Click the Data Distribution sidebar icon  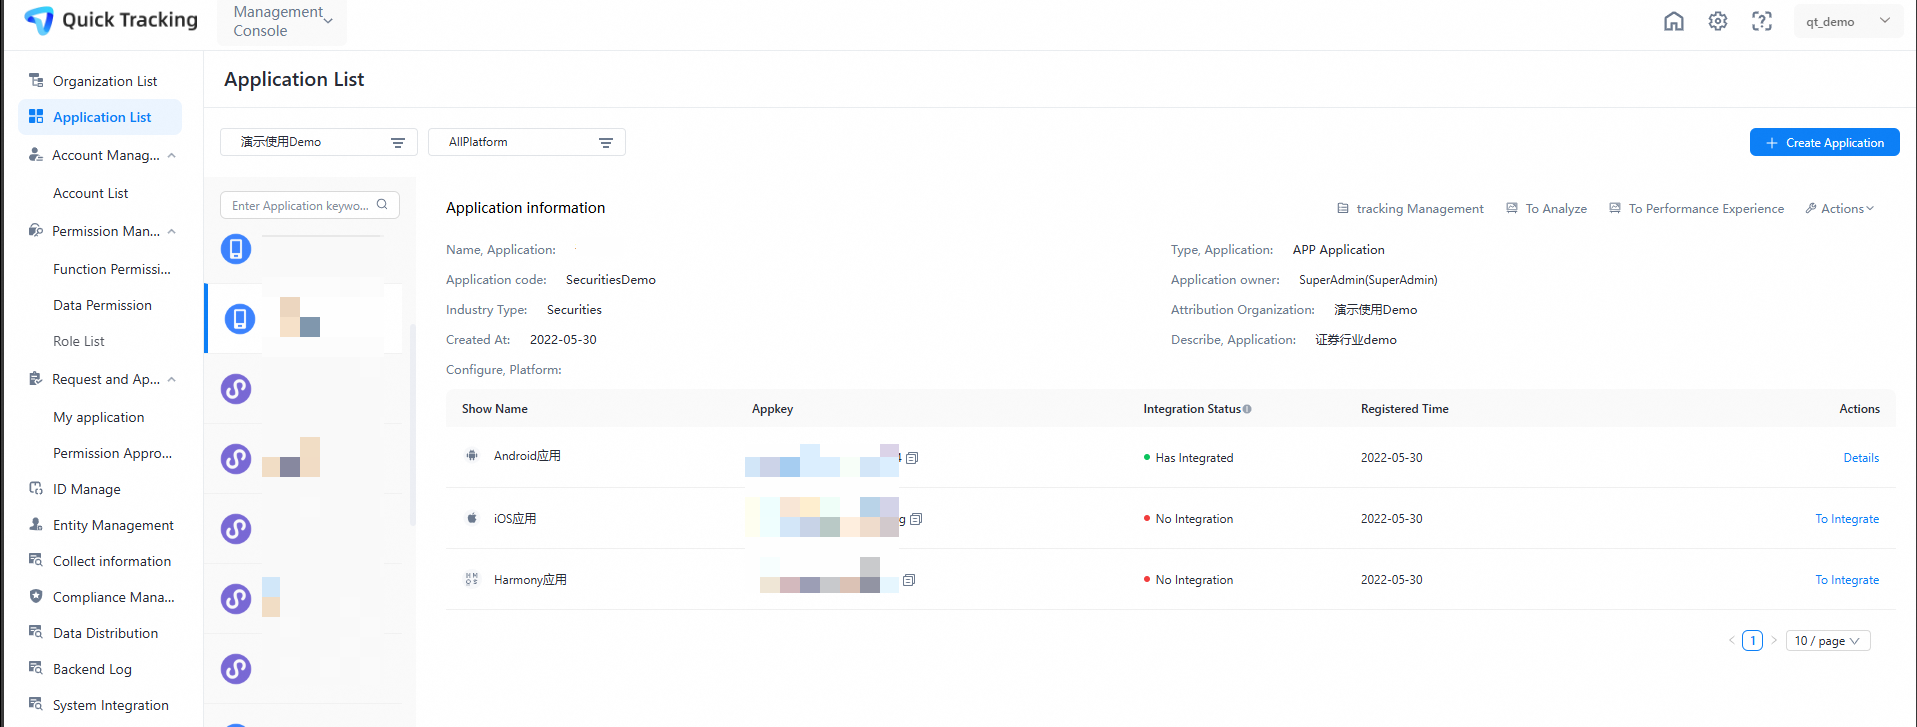pos(36,632)
